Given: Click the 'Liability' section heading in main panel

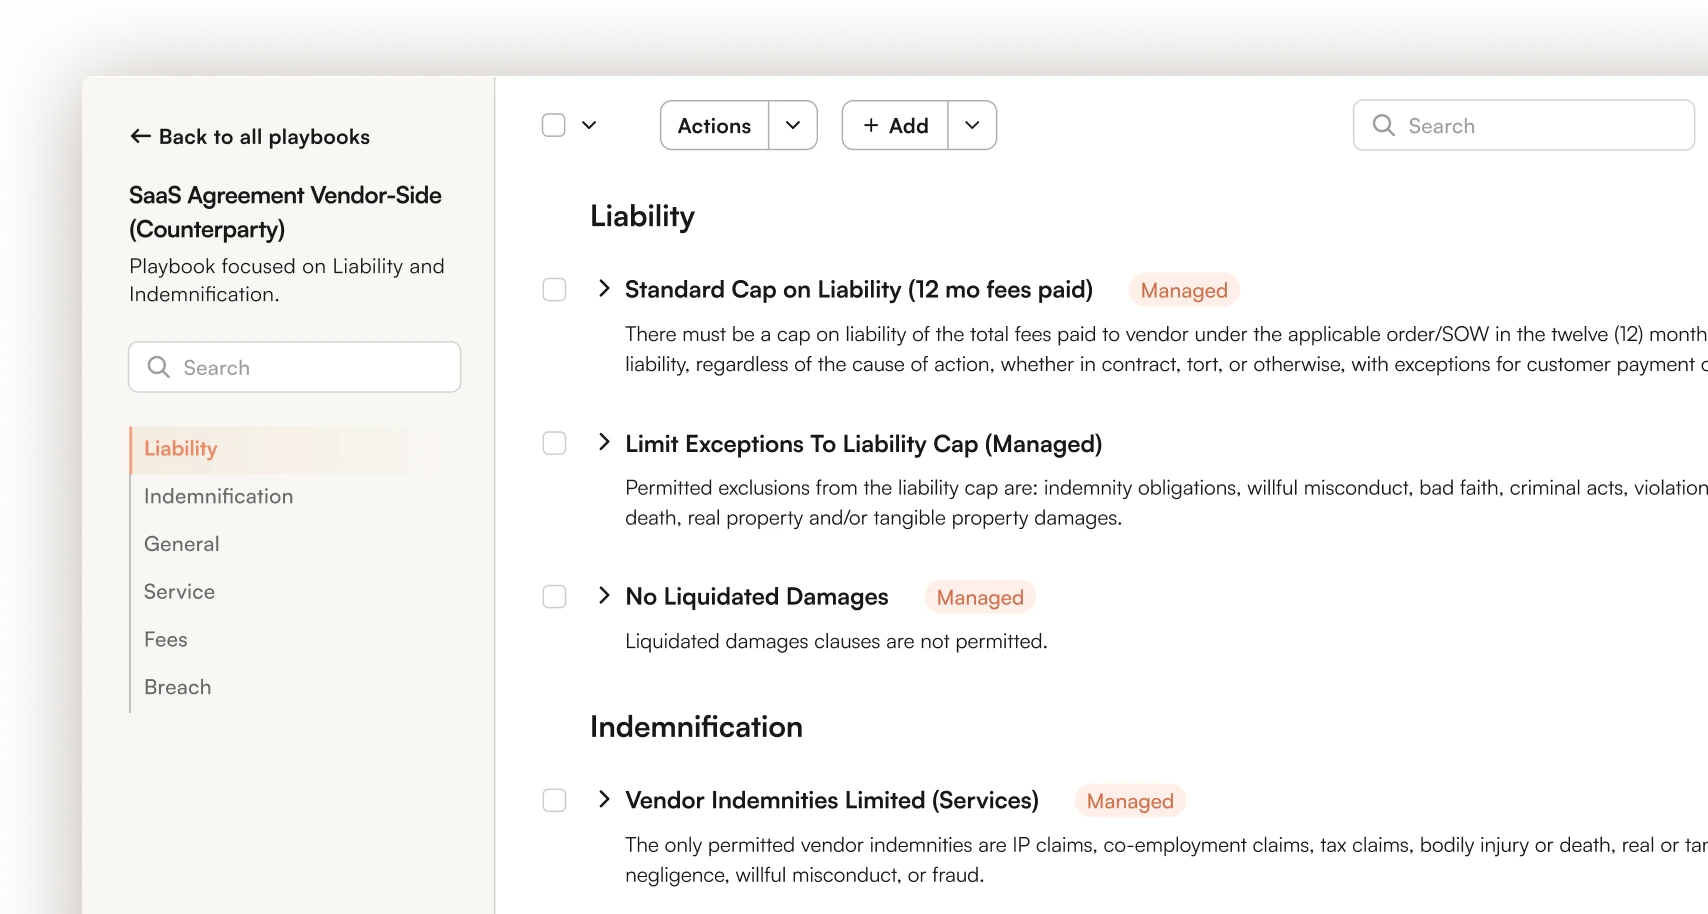Looking at the screenshot, I should [x=642, y=216].
